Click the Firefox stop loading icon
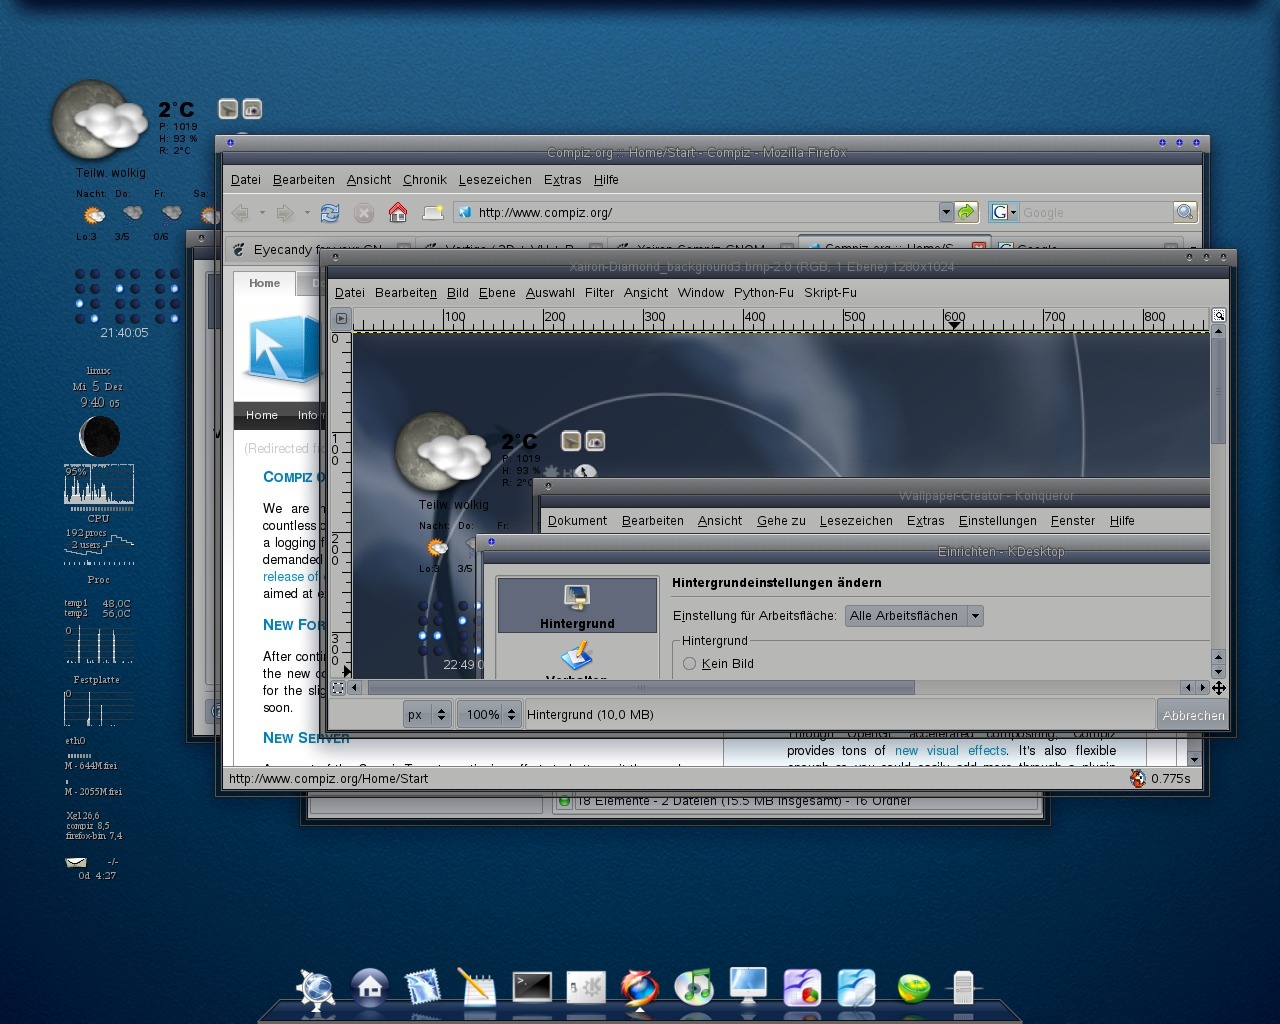Viewport: 1280px width, 1024px height. tap(364, 212)
